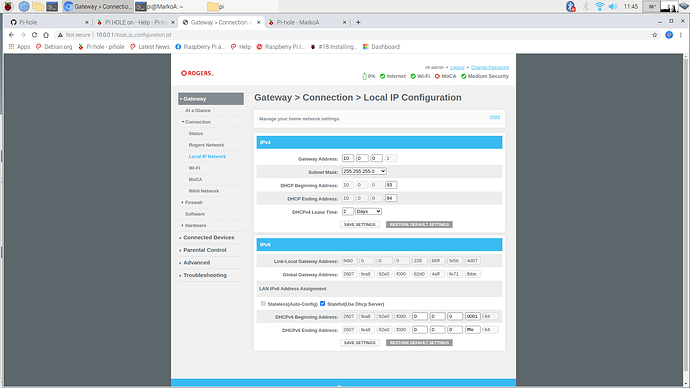Open the Subnet Mask dropdown
This screenshot has height=388, width=690.
coord(364,171)
